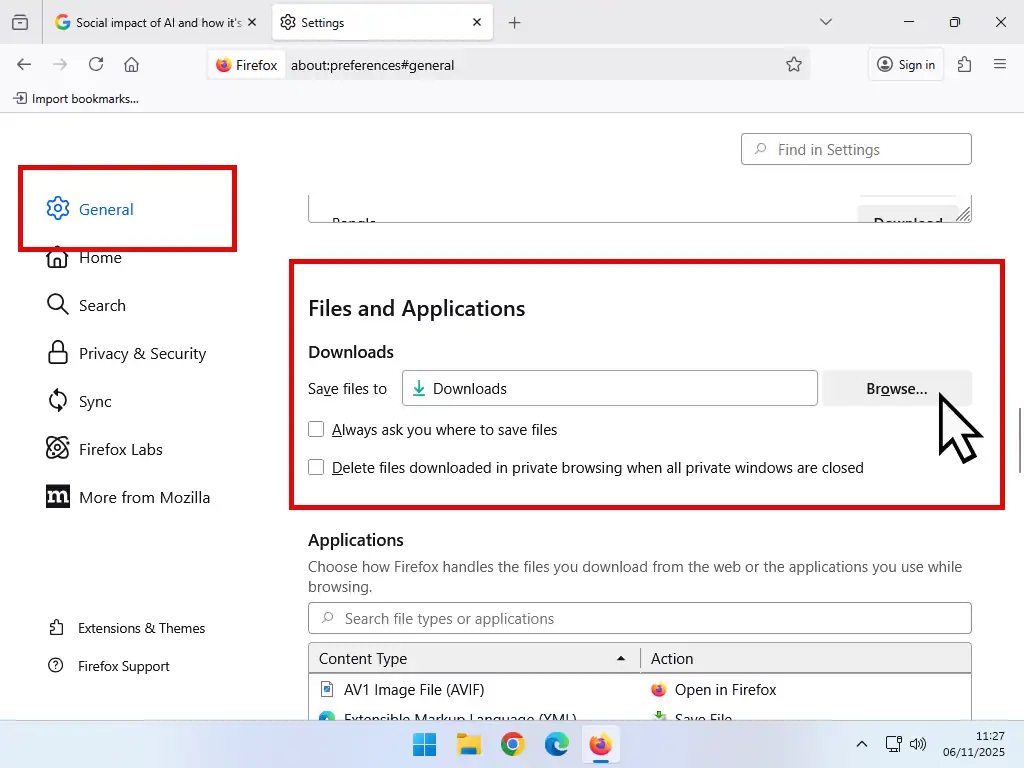Show hidden system tray icons
This screenshot has width=1024, height=768.
coord(861,744)
